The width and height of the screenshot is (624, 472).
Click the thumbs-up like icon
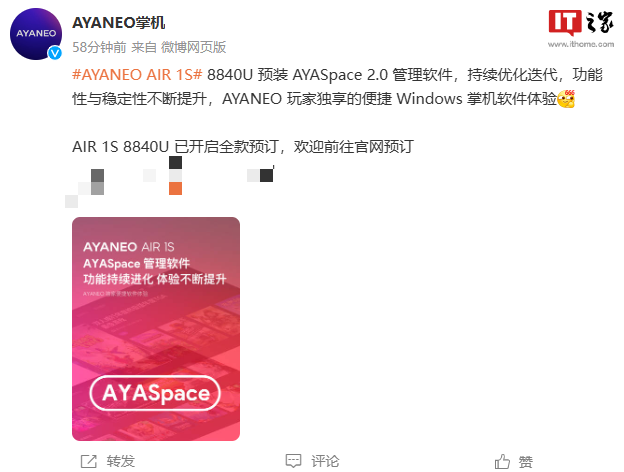coord(502,461)
